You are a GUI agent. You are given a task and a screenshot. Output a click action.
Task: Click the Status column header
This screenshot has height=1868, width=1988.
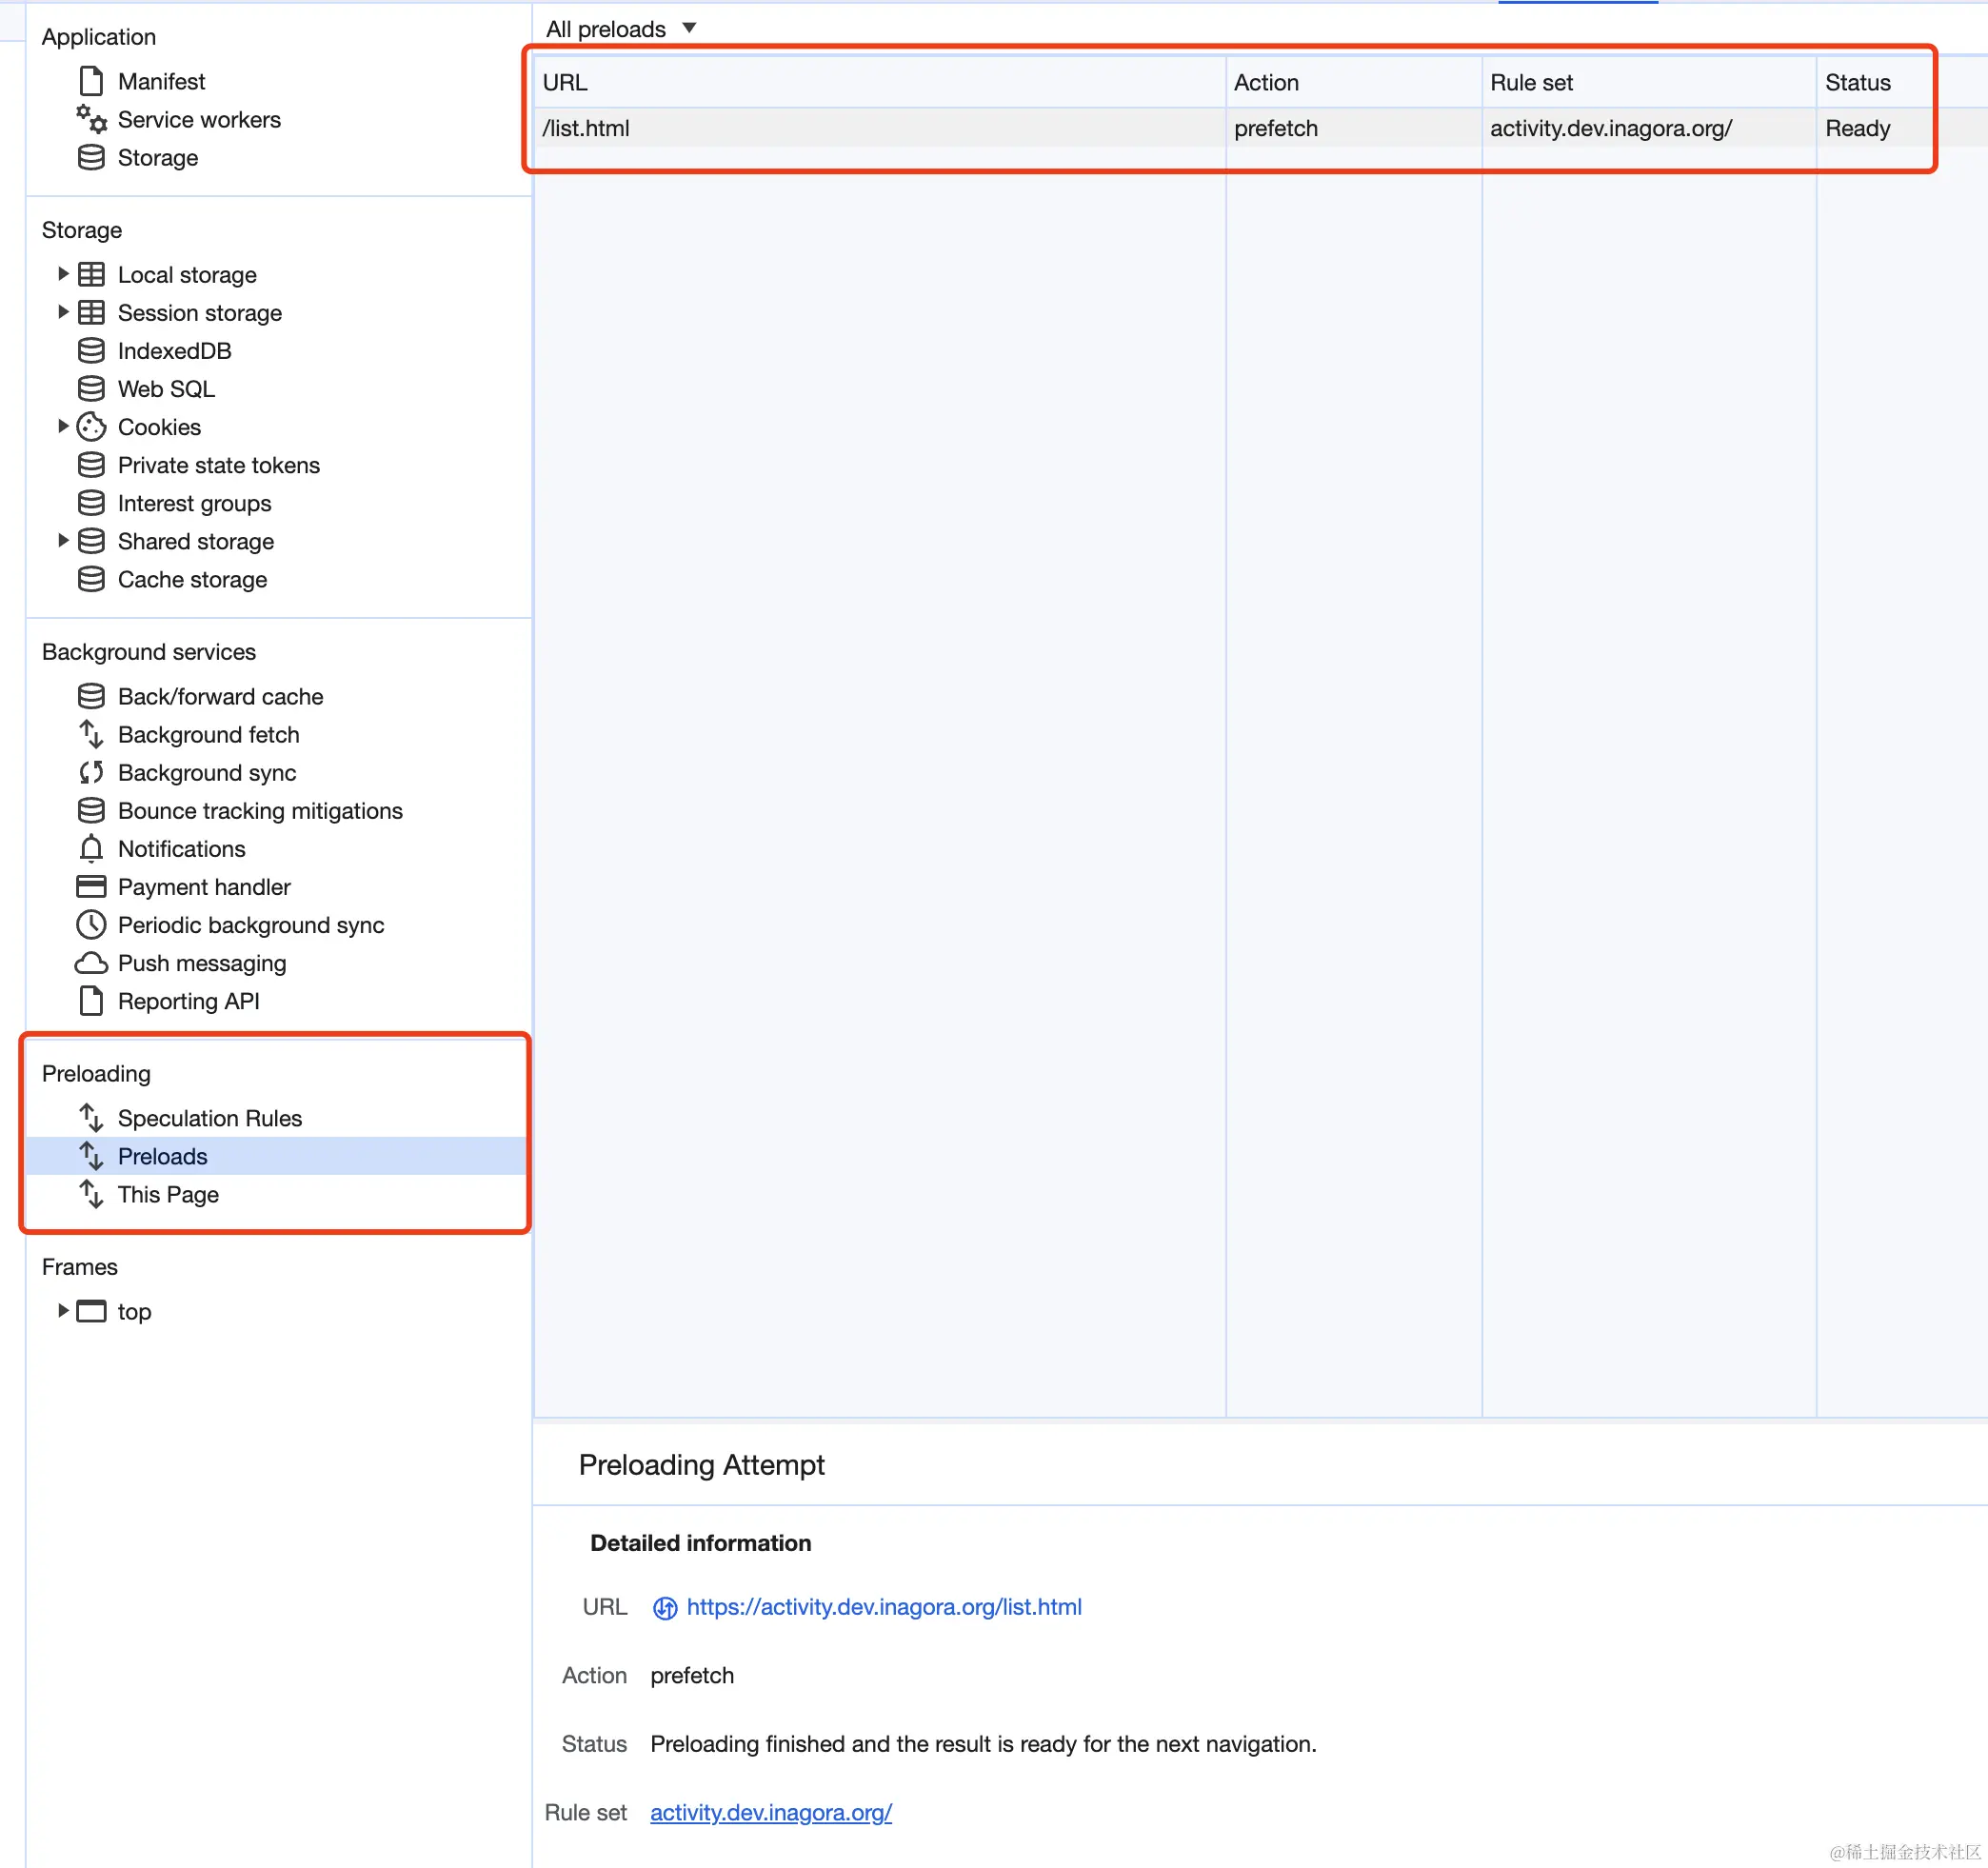[1857, 83]
